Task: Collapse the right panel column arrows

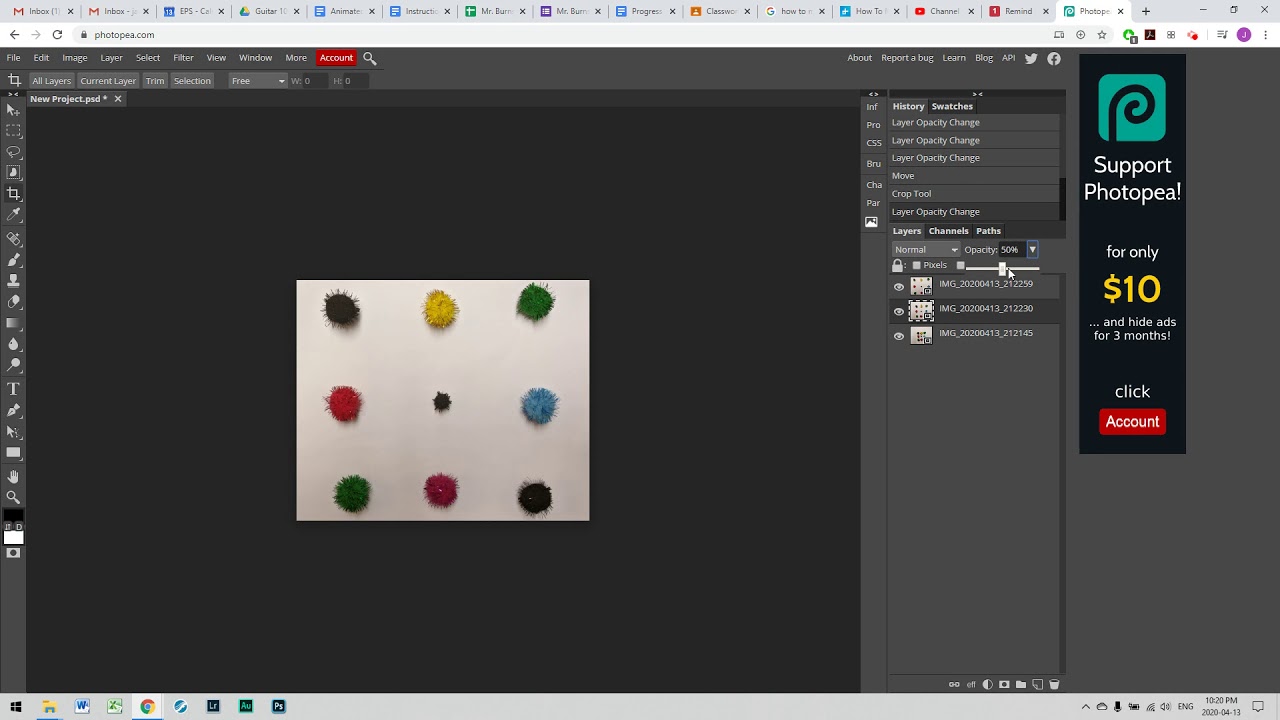Action: coord(977,94)
